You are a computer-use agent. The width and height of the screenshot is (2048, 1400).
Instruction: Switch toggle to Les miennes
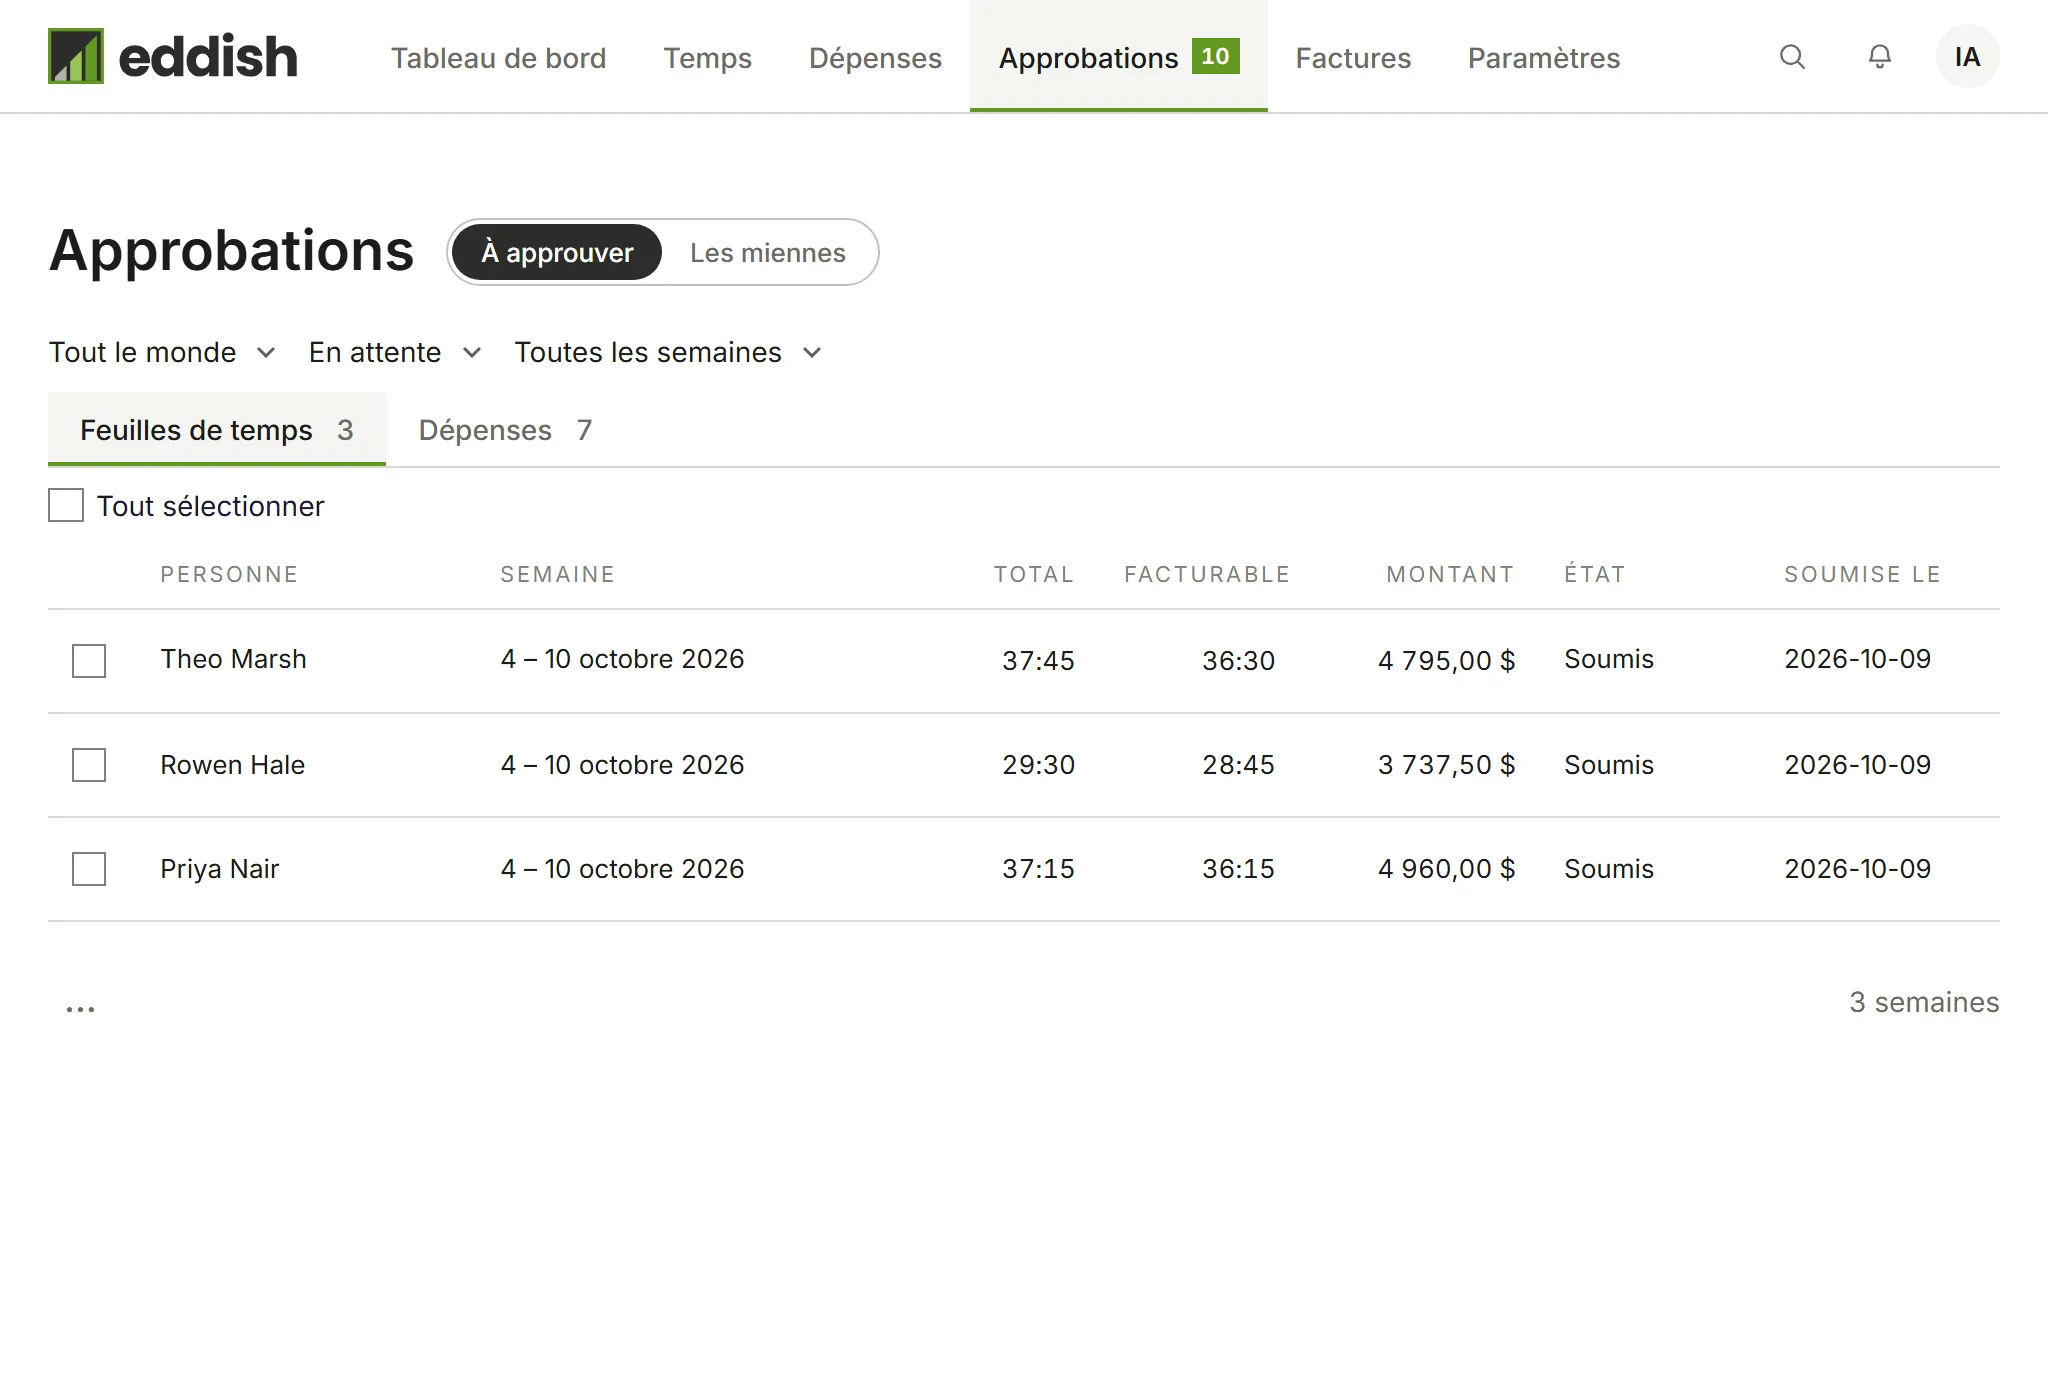768,252
